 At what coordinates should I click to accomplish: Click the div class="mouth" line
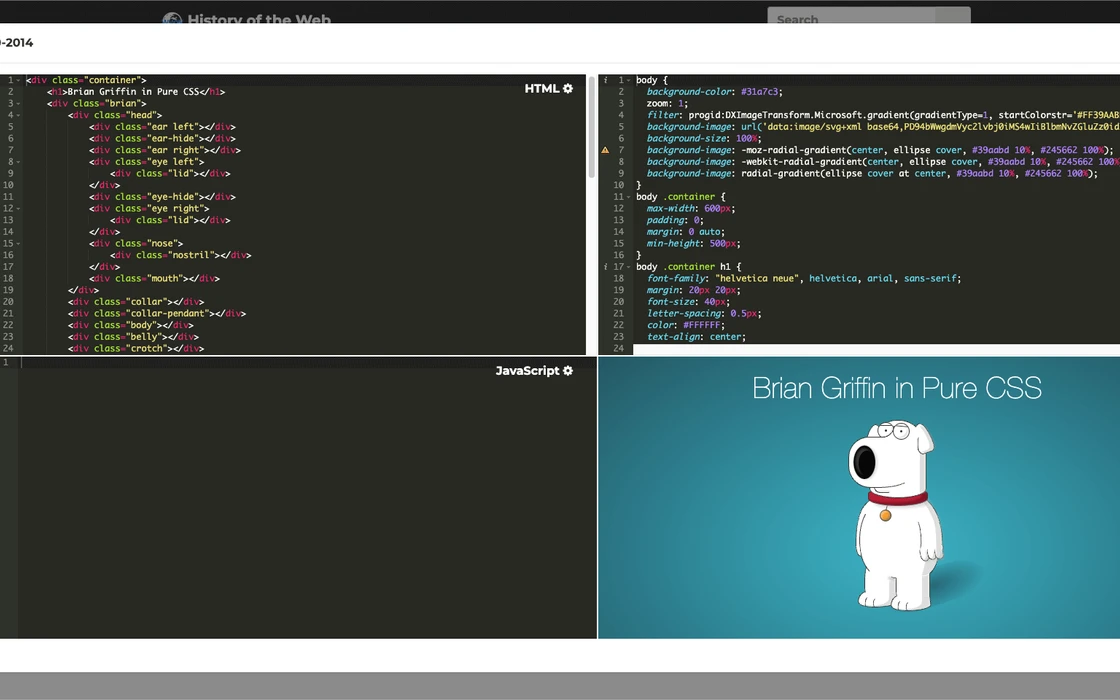[x=154, y=279]
